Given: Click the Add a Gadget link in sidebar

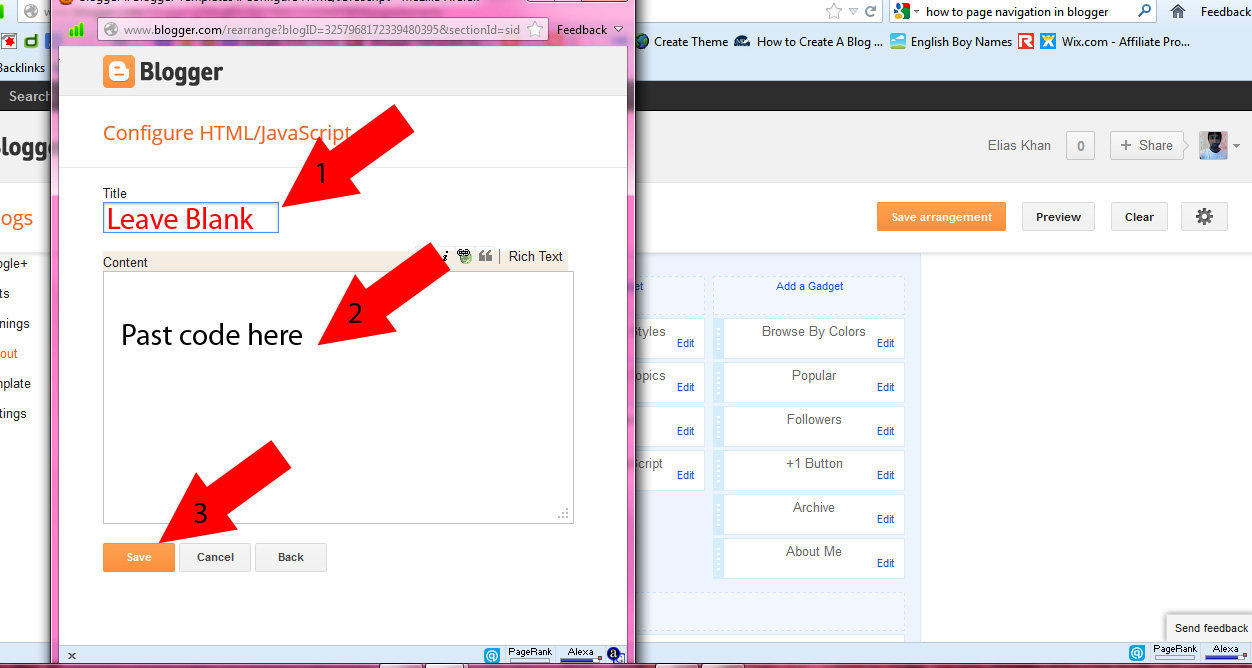Looking at the screenshot, I should click(810, 286).
